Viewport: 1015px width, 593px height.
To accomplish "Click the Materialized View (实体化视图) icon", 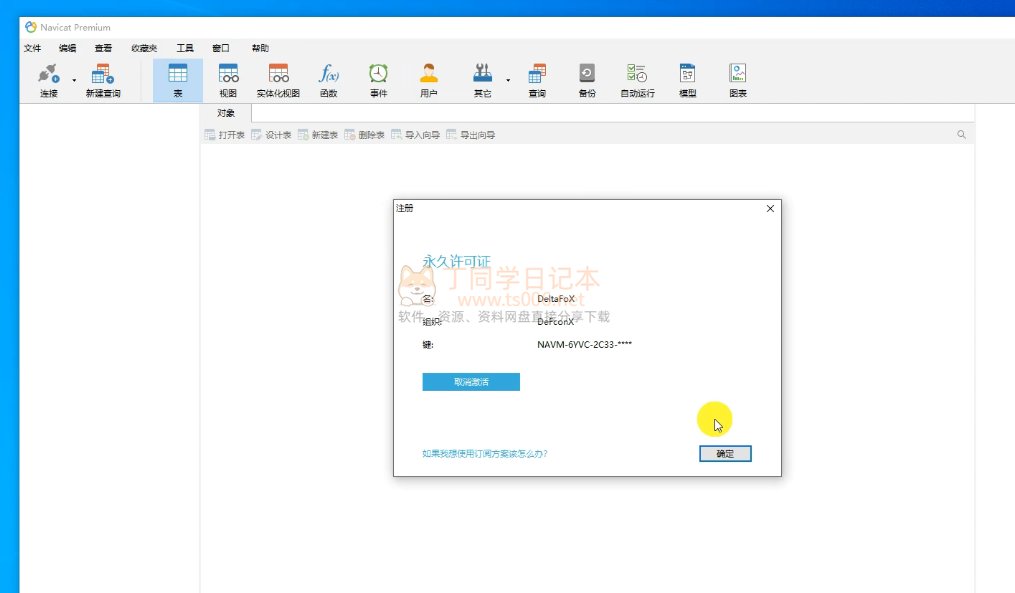I will pos(278,79).
